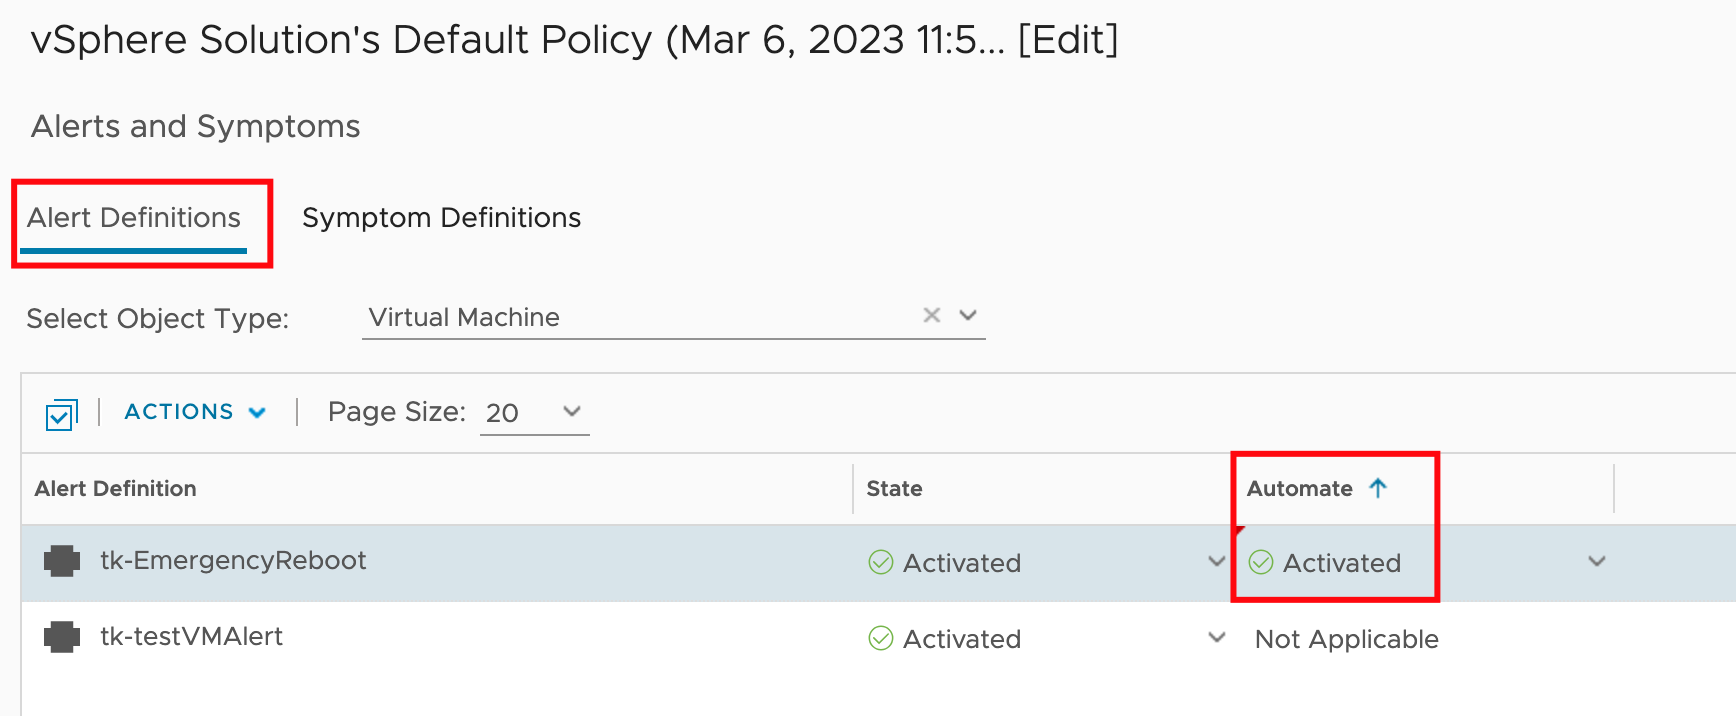Click Automate Activated check icon for tk-EmergencyReboot
Viewport: 1736px width, 716px height.
pos(1261,562)
